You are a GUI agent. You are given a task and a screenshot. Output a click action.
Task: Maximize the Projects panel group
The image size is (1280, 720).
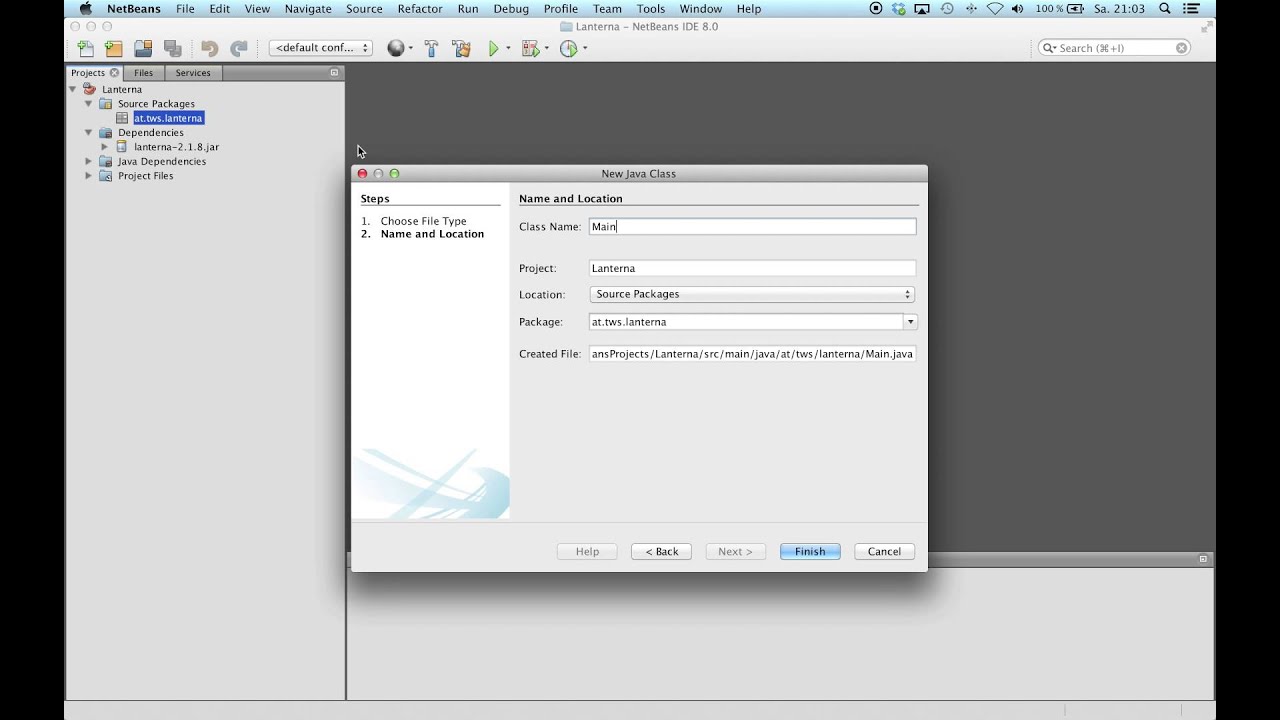(x=334, y=73)
